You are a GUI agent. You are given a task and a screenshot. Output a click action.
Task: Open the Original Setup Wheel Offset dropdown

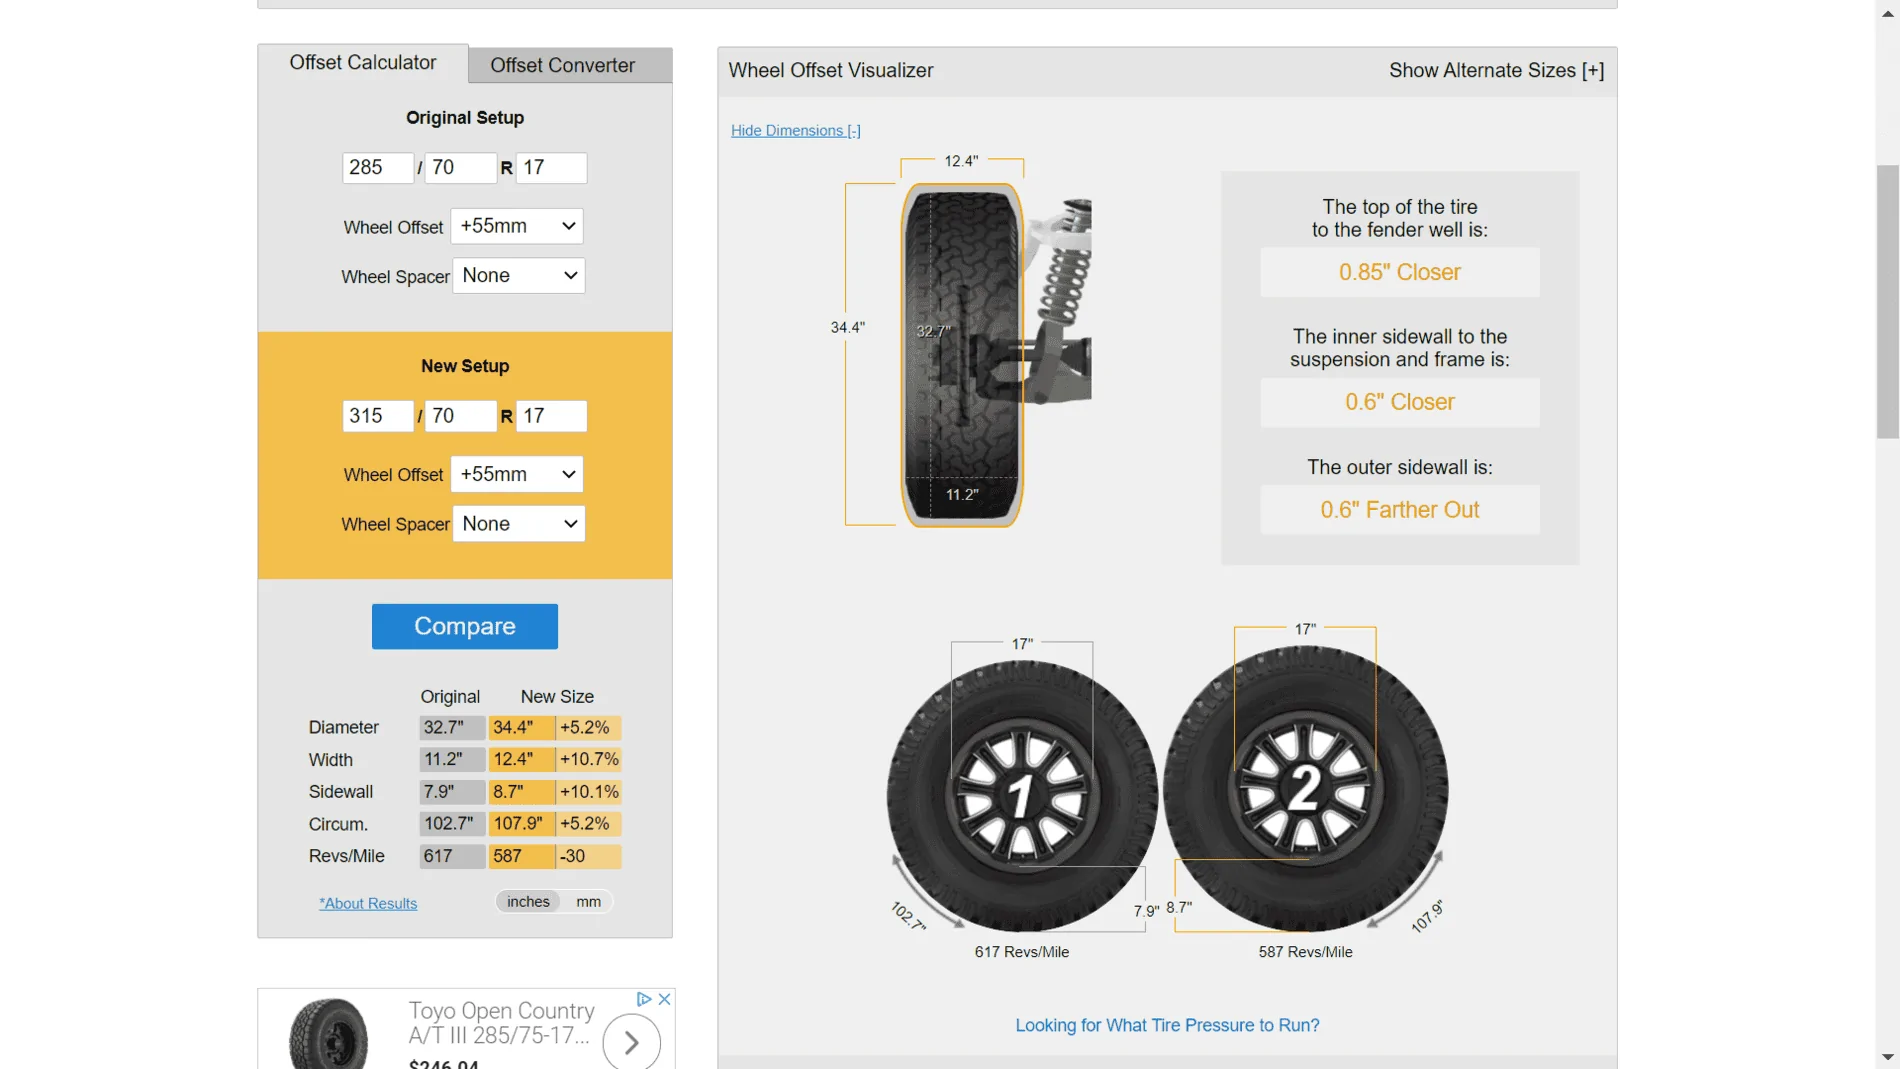point(517,226)
